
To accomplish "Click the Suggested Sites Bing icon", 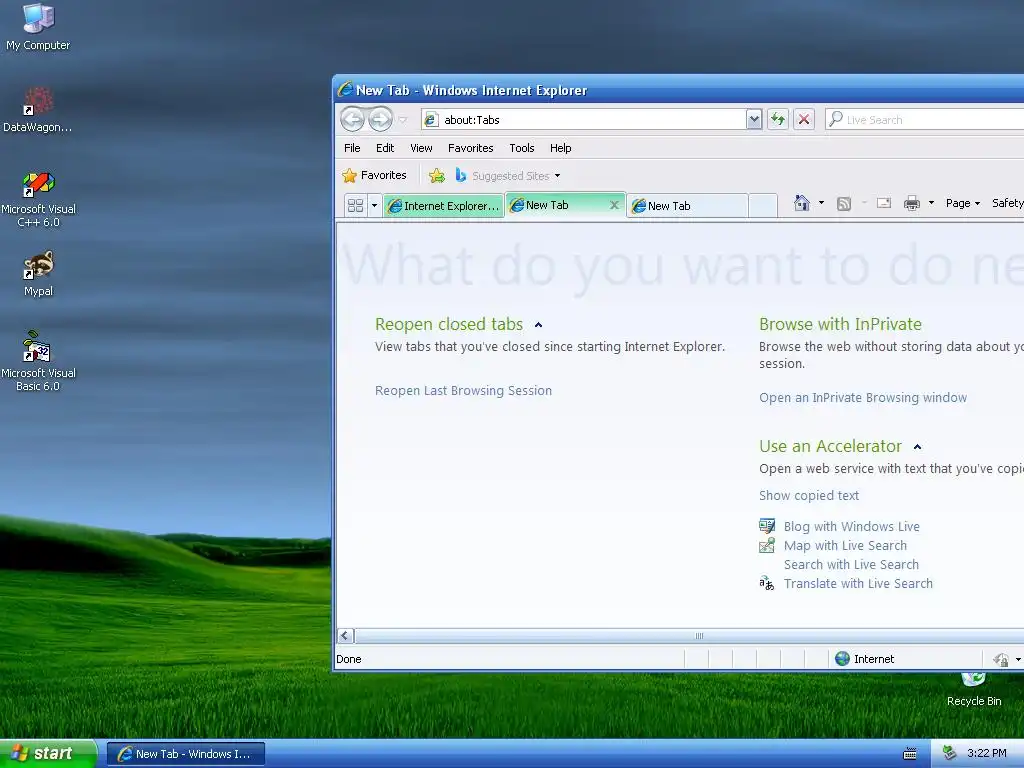I will coord(460,175).
